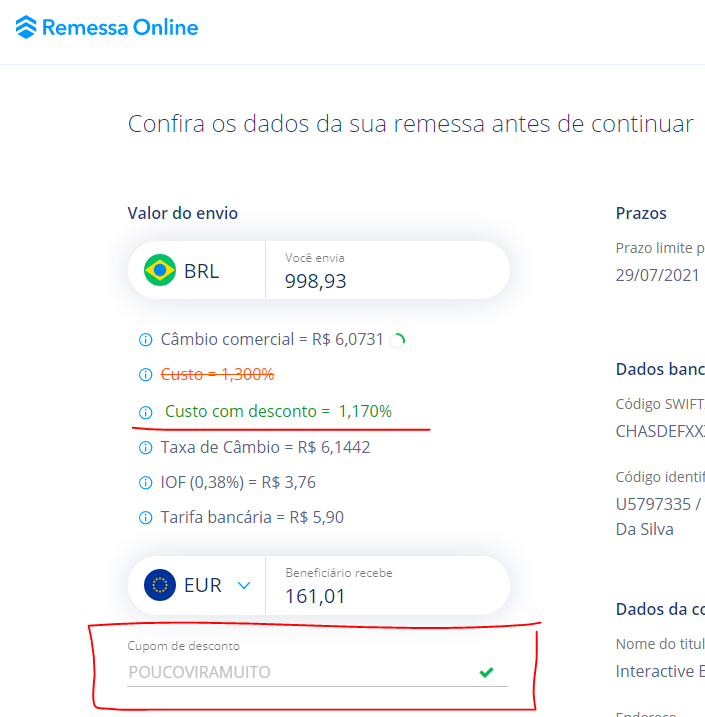Click the Remessa Online brand name text
705x717 pixels.
120,28
